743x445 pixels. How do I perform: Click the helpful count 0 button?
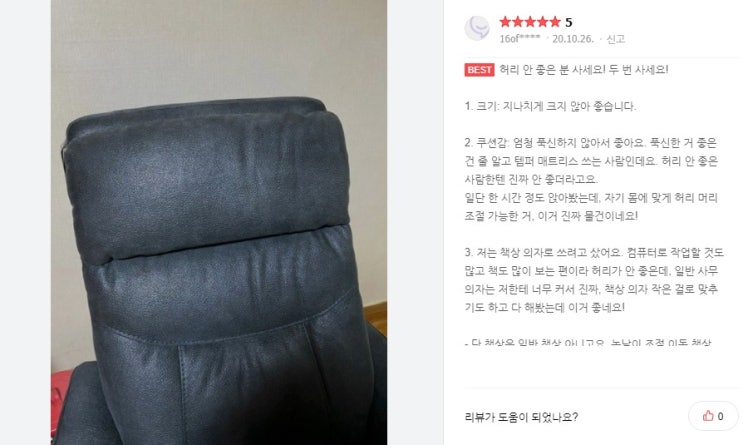pyautogui.click(x=713, y=416)
